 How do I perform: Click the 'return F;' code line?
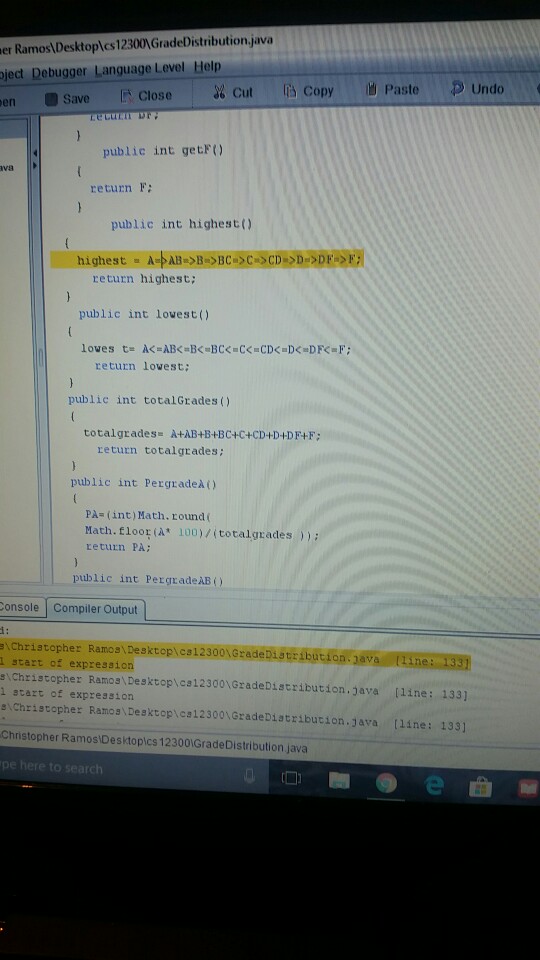(121, 188)
